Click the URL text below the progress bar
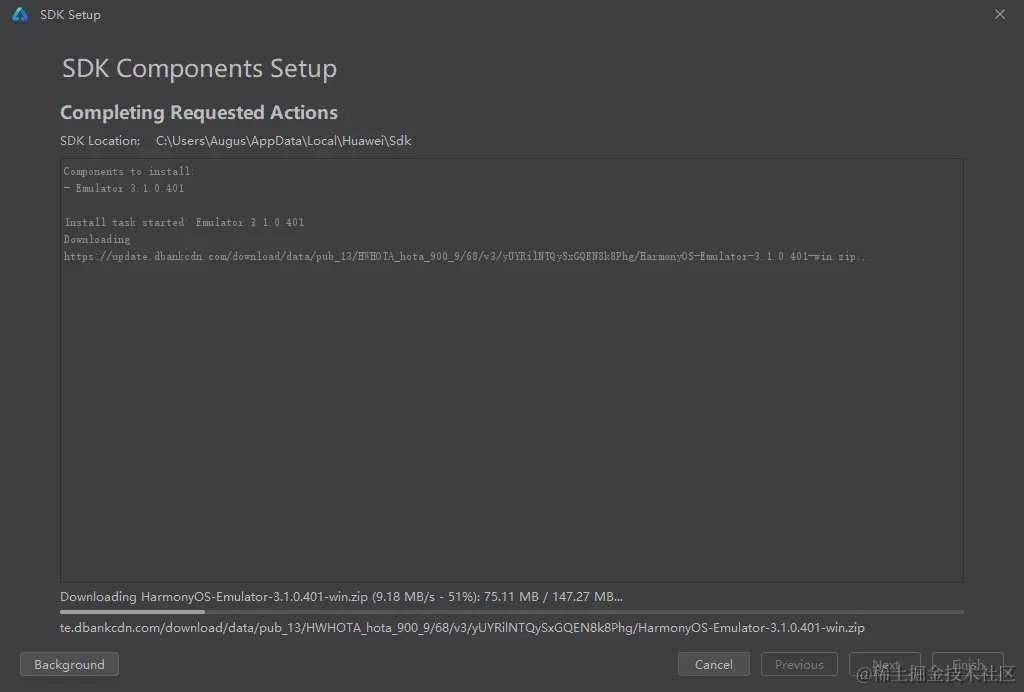Screen dimensions: 1024x692 pyautogui.click(x=462, y=628)
